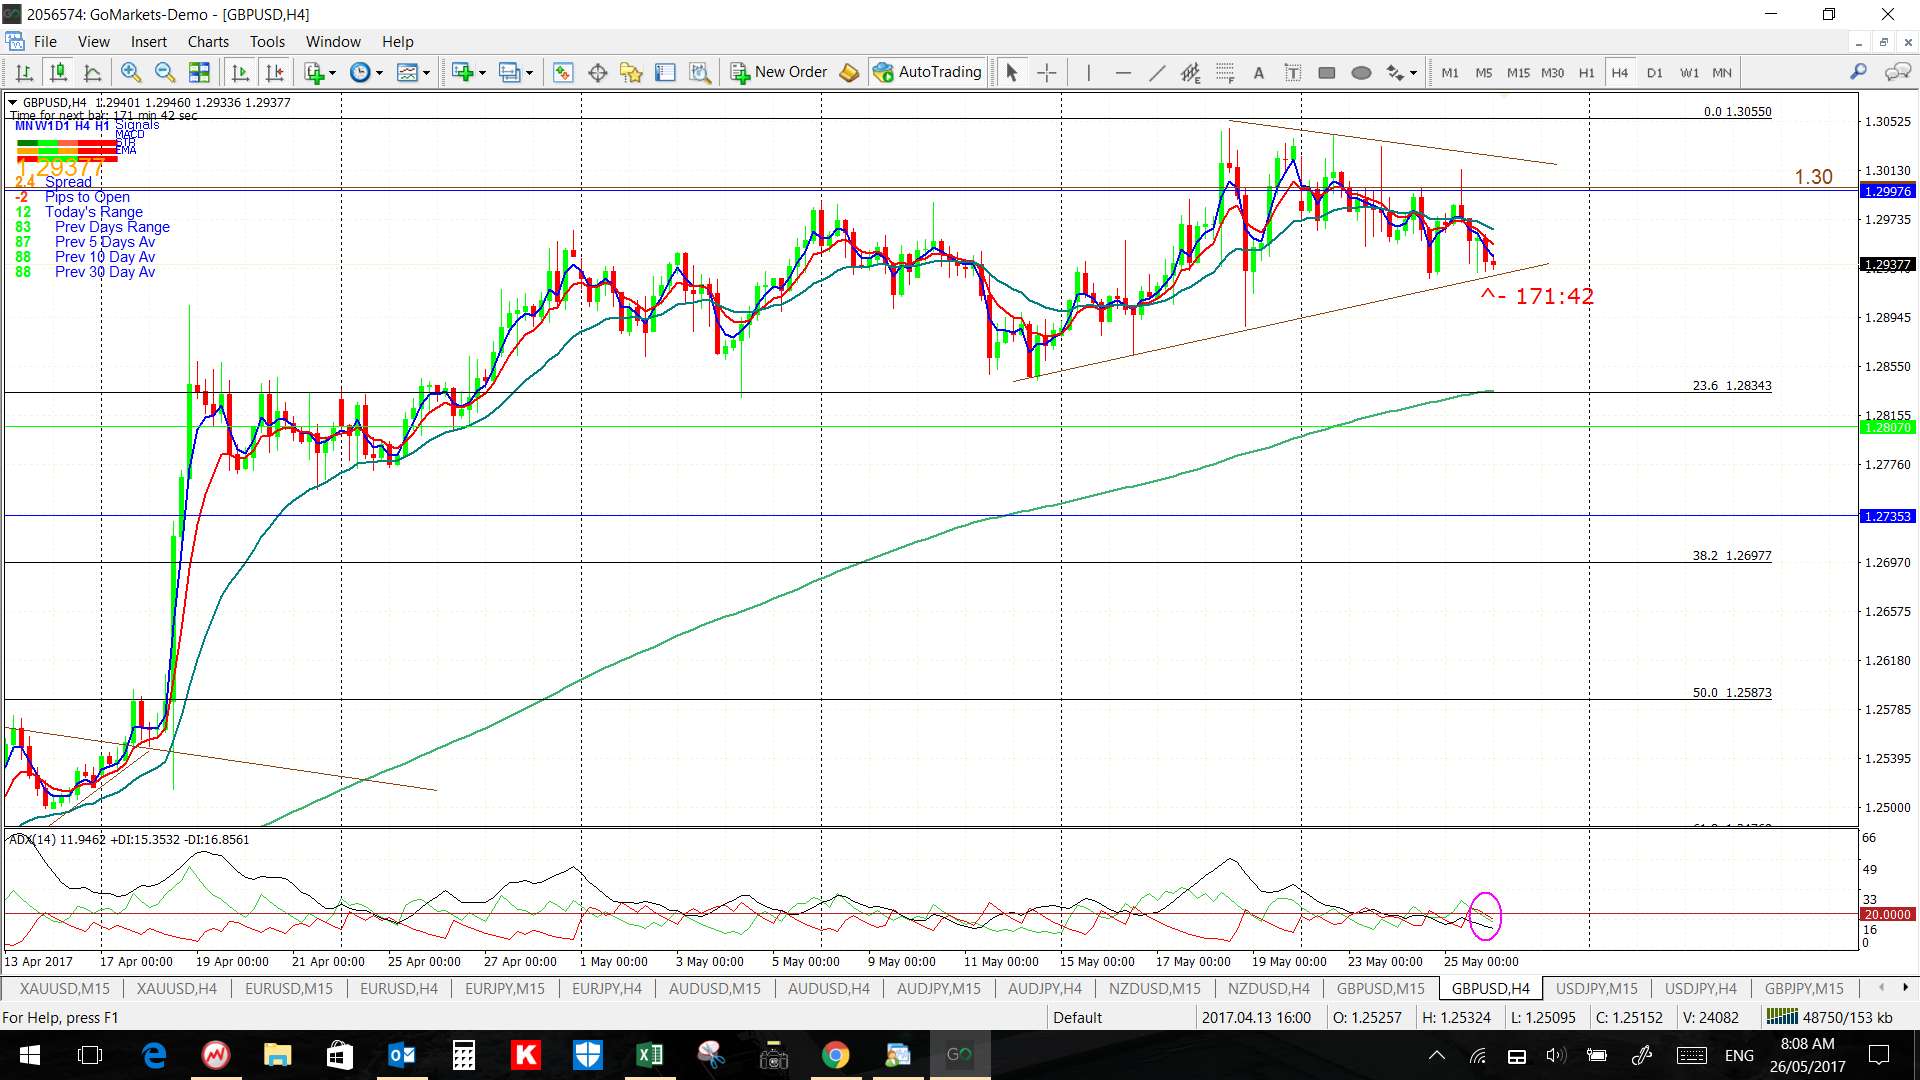
Task: Select the H4 timeframe button
Action: (1620, 72)
